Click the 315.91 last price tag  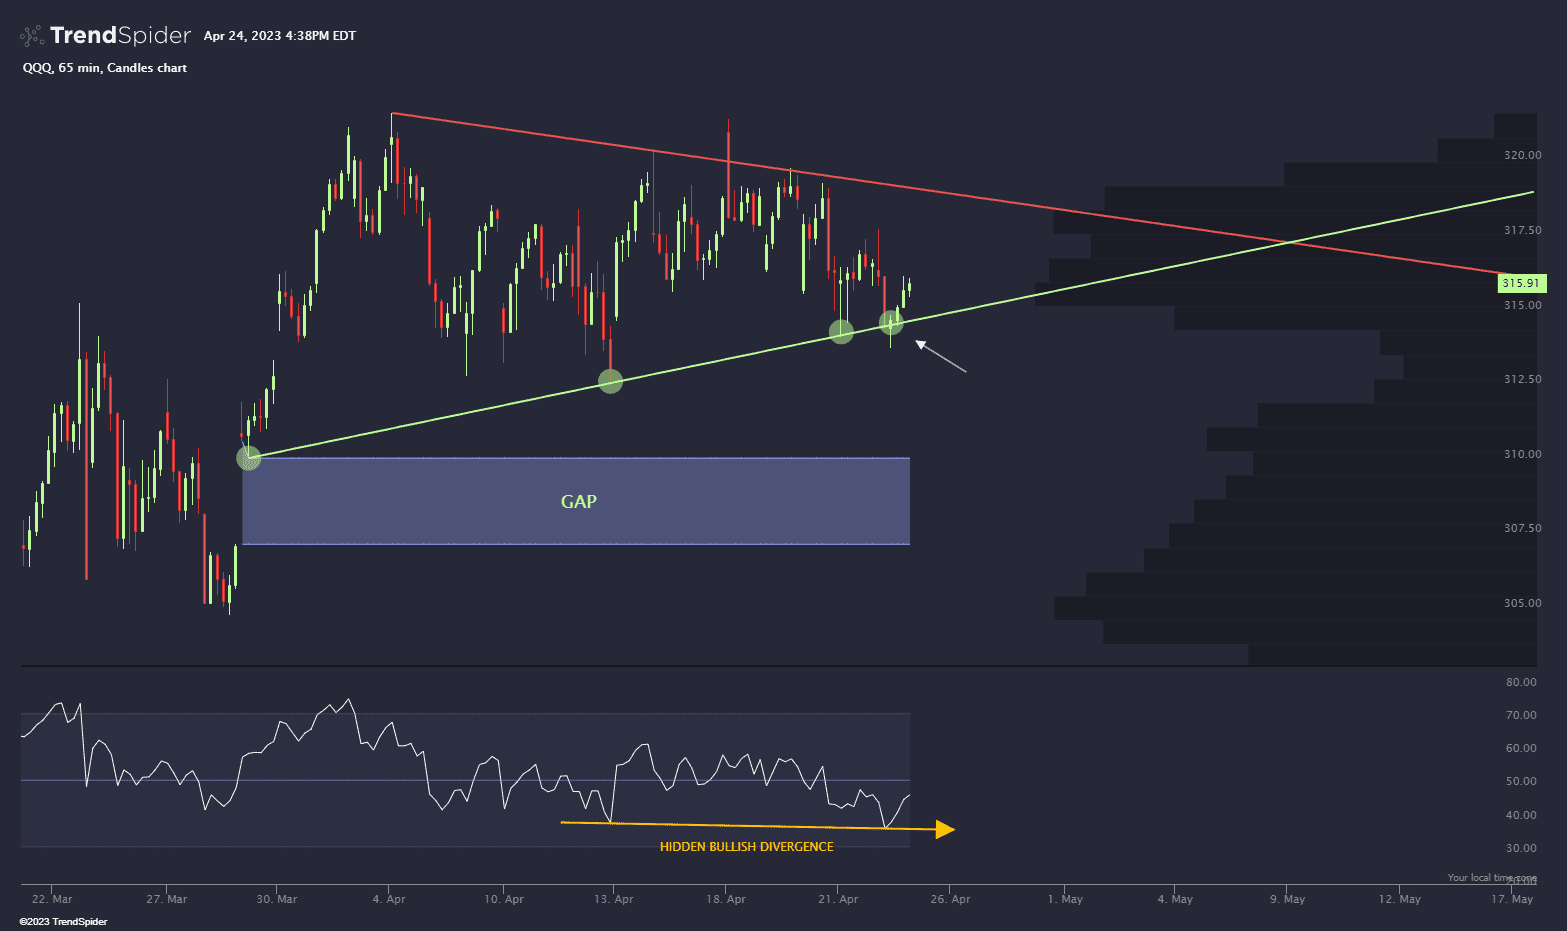pyautogui.click(x=1520, y=283)
